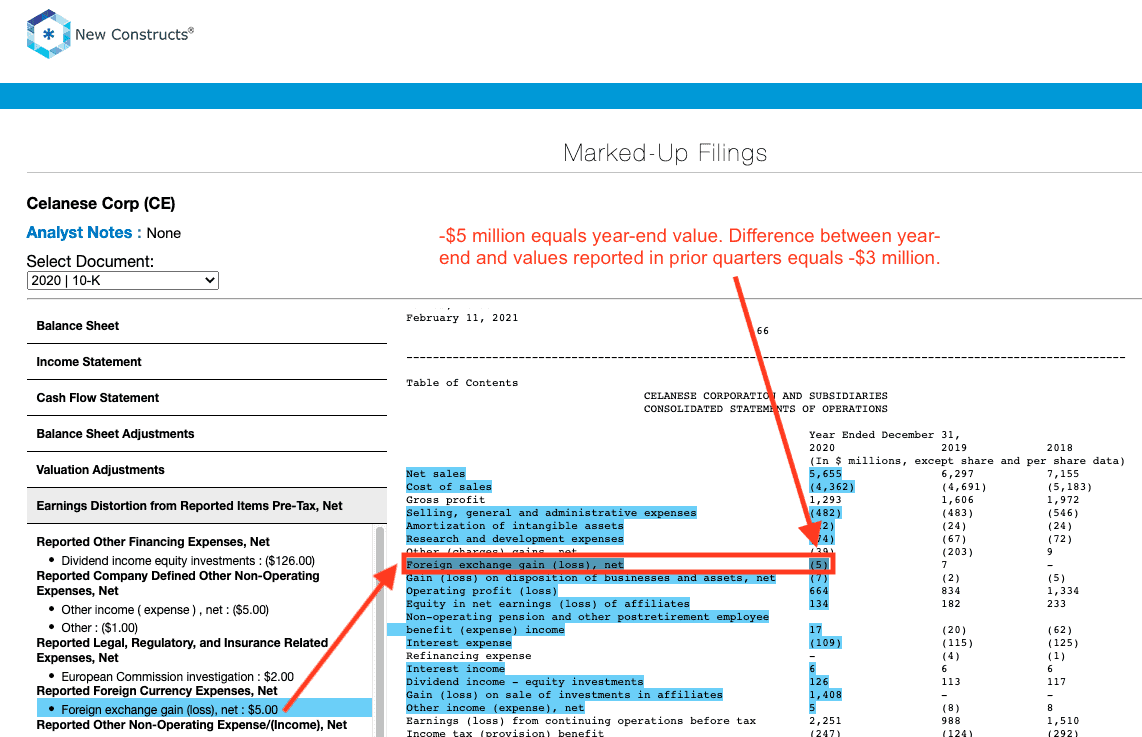Click Equity in net earnings (loss) of affiliates
Viewport: 1142px width, 737px height.
[x=548, y=604]
